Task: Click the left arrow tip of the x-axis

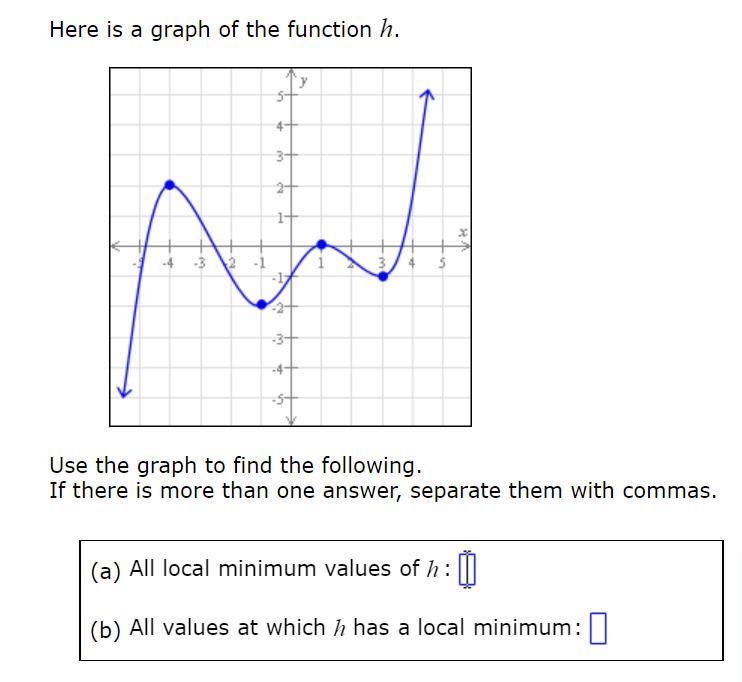Action: [115, 246]
